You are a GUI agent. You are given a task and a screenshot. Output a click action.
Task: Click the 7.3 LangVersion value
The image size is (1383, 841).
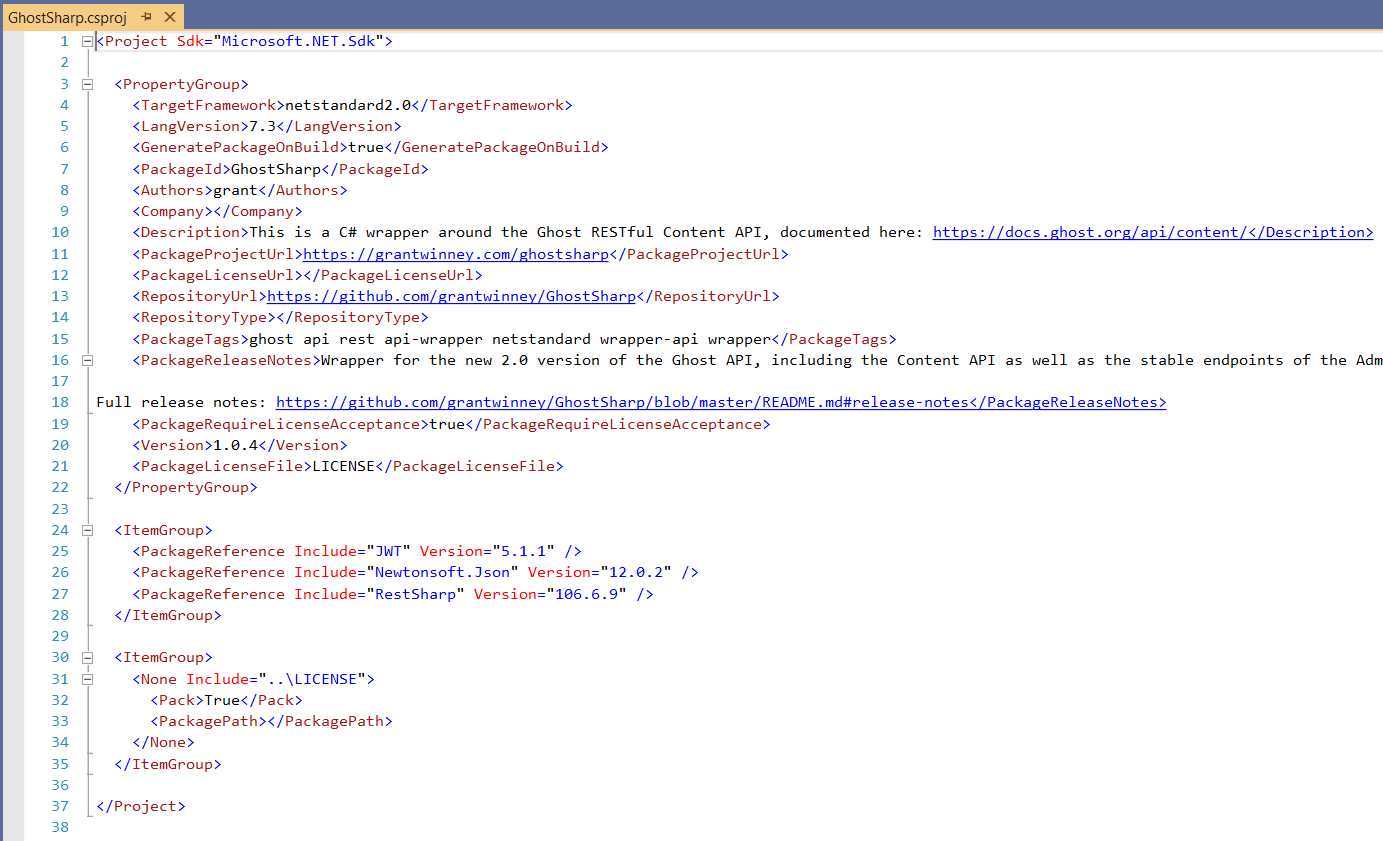pos(262,126)
